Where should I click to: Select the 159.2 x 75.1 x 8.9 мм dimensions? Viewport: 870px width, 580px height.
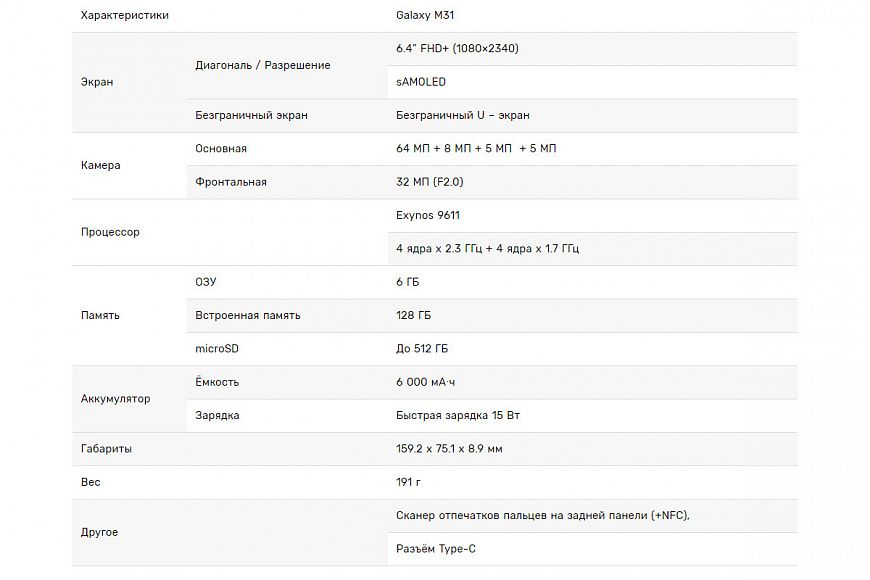(449, 449)
